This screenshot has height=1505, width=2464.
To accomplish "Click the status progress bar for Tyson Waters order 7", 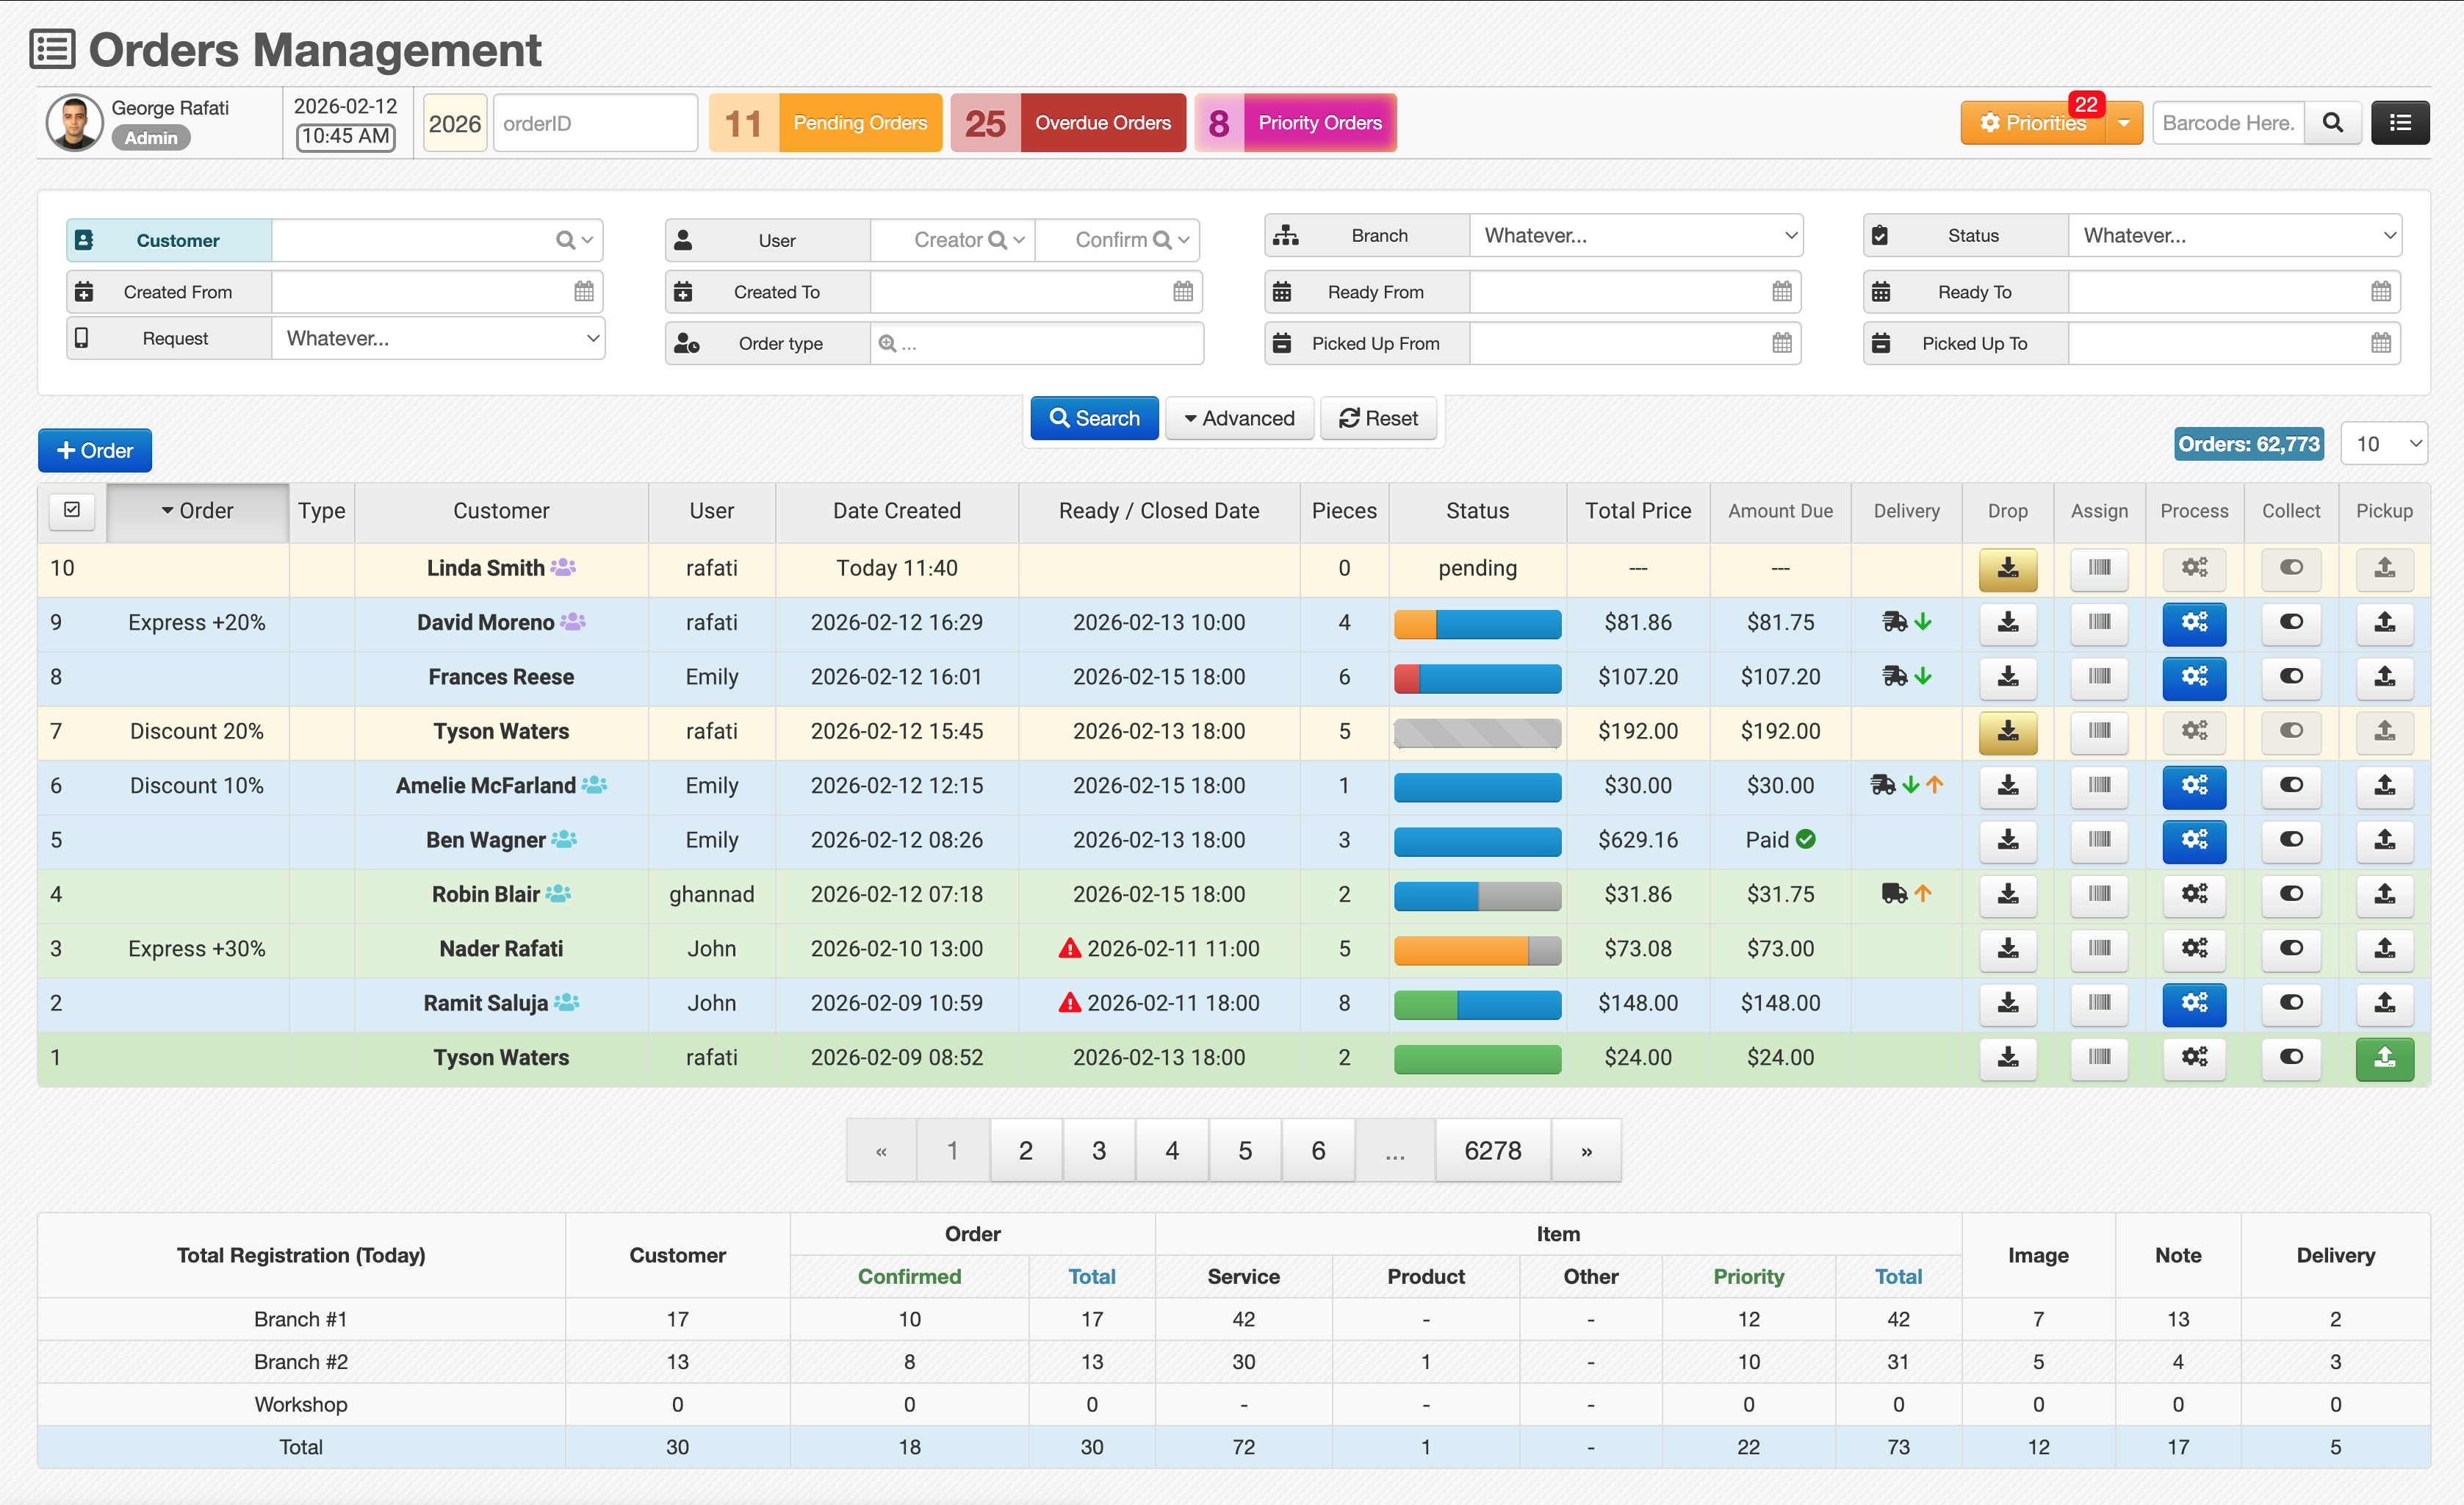I will (1477, 732).
